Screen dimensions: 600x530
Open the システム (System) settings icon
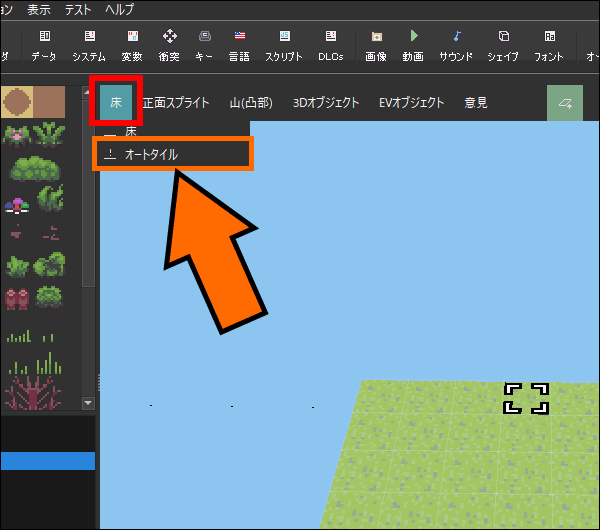88,44
